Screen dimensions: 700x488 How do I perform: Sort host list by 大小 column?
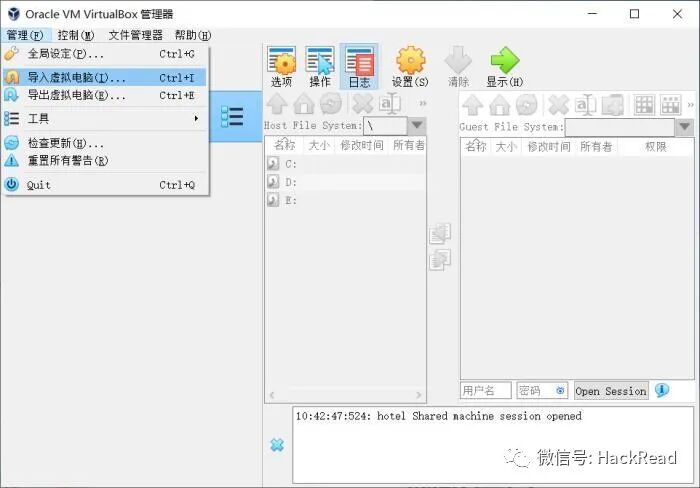pyautogui.click(x=319, y=145)
